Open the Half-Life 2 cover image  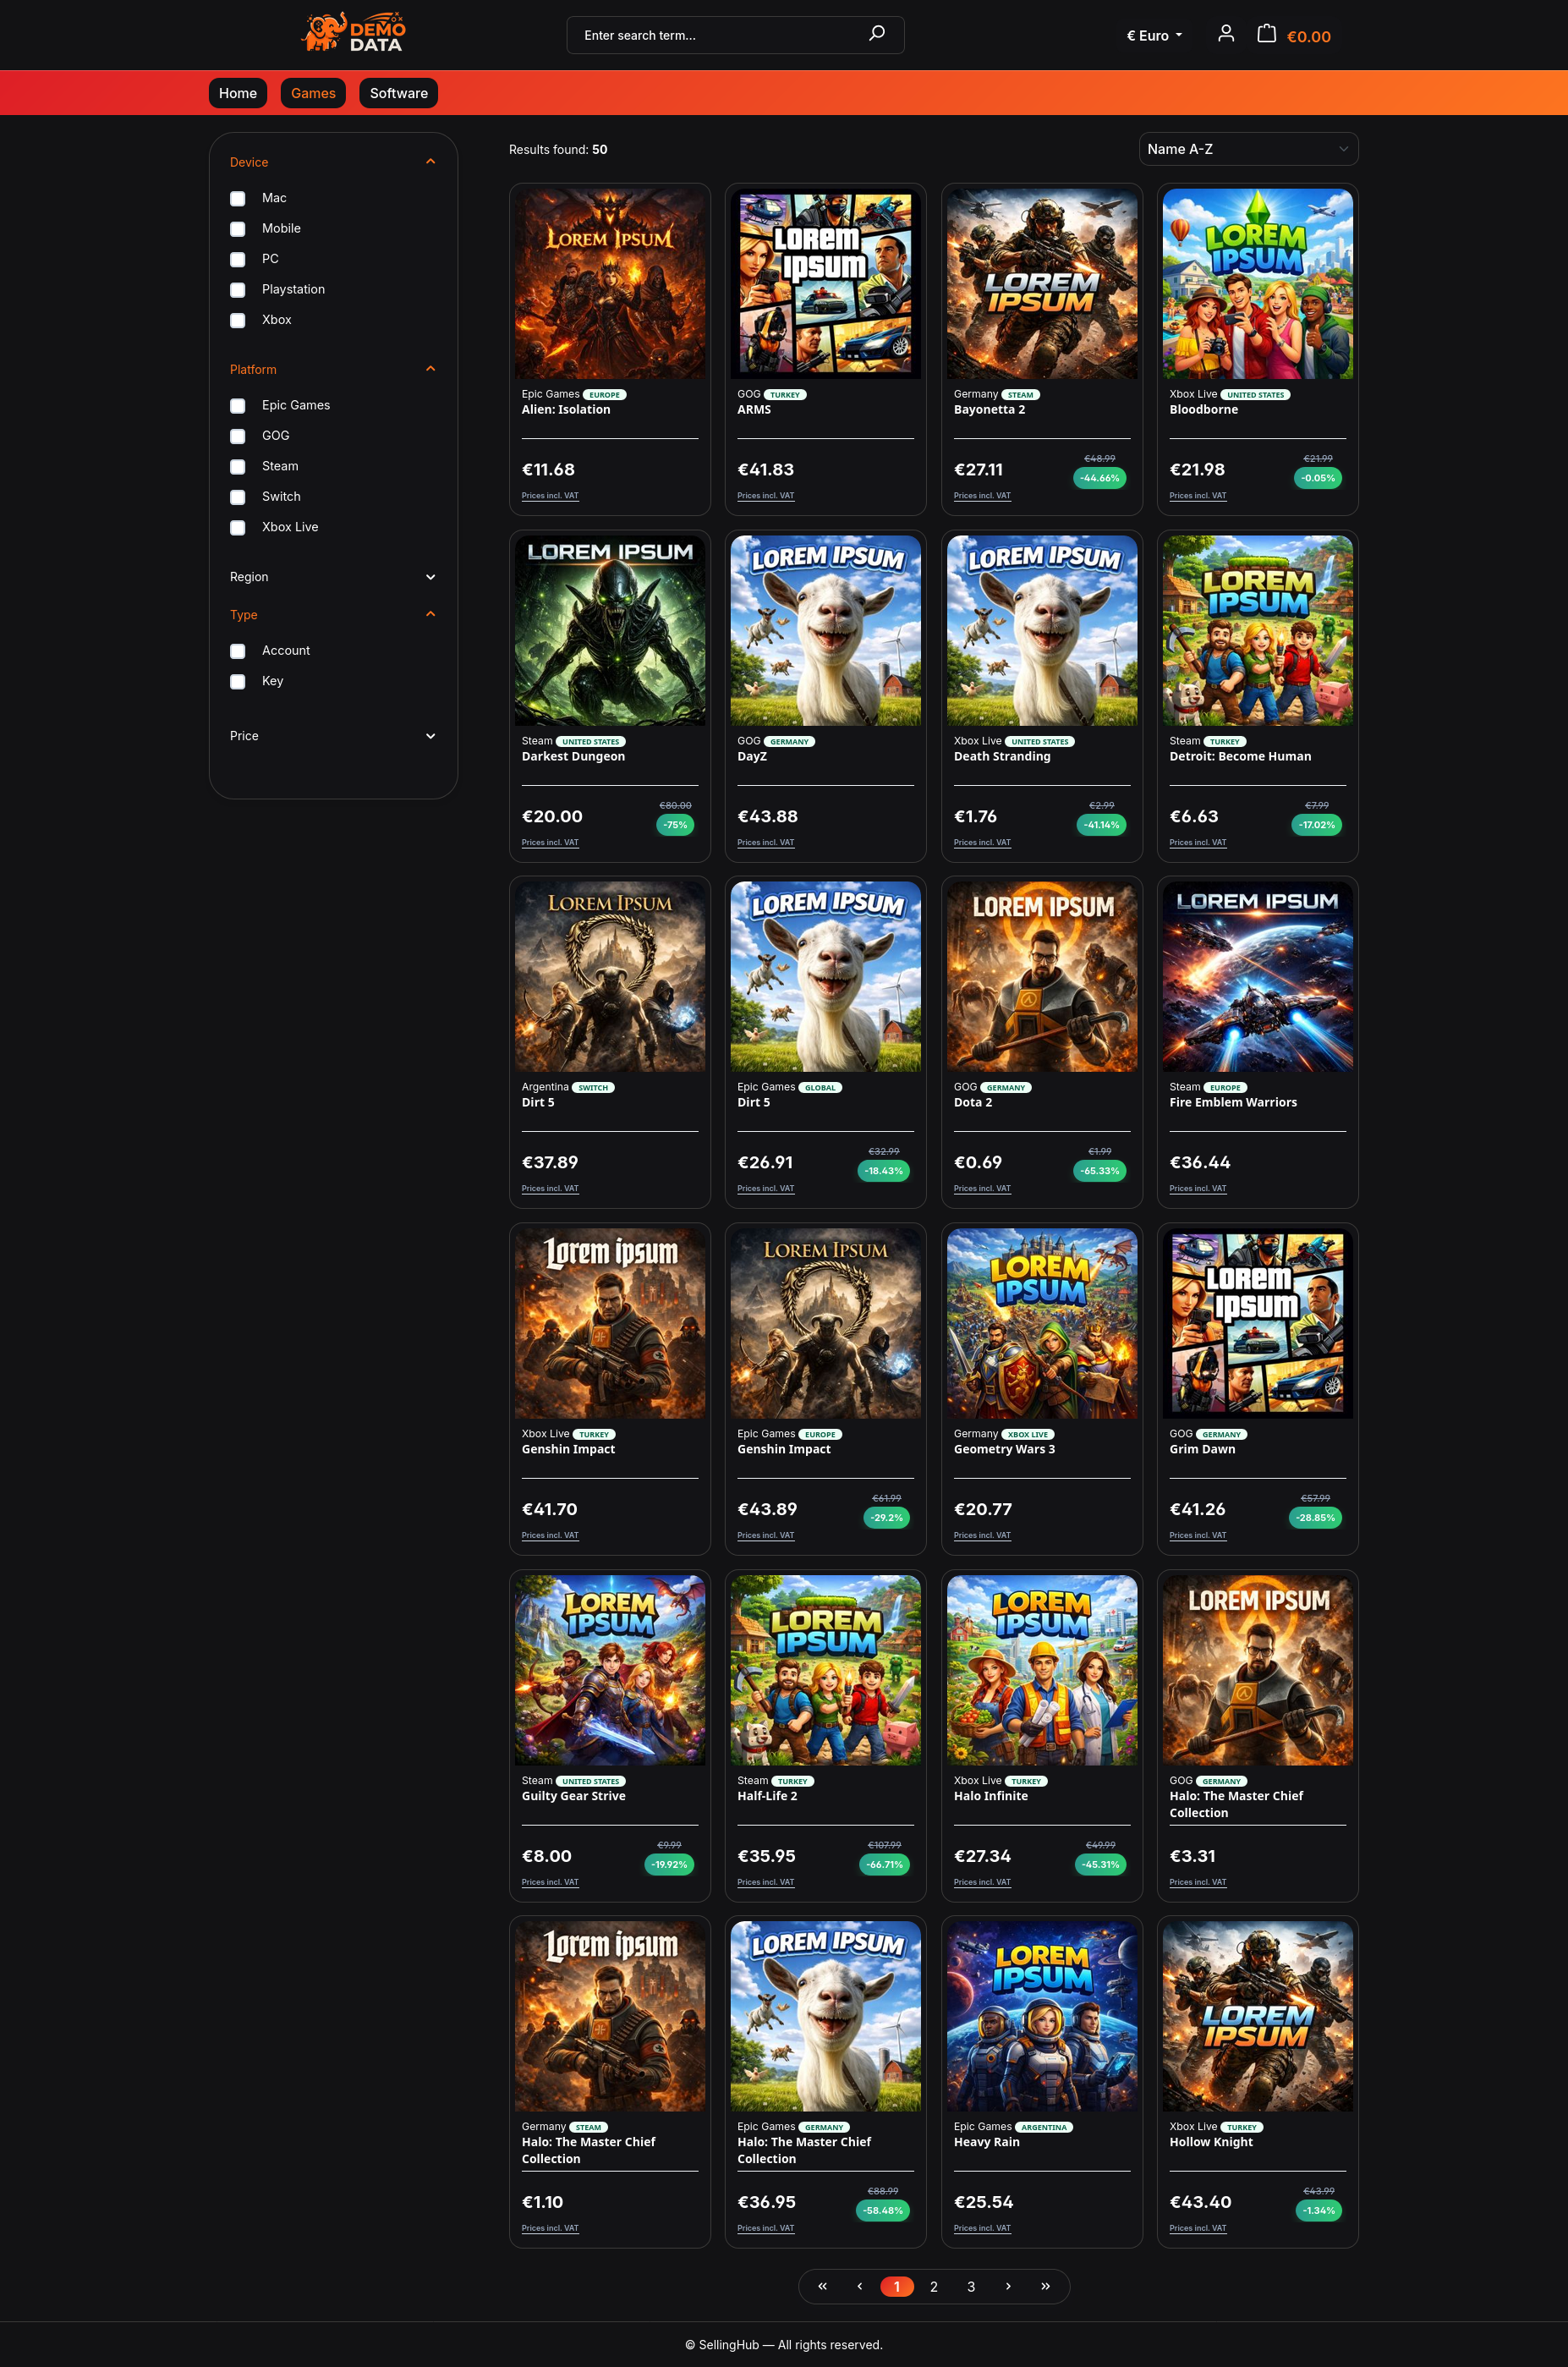tap(826, 1670)
